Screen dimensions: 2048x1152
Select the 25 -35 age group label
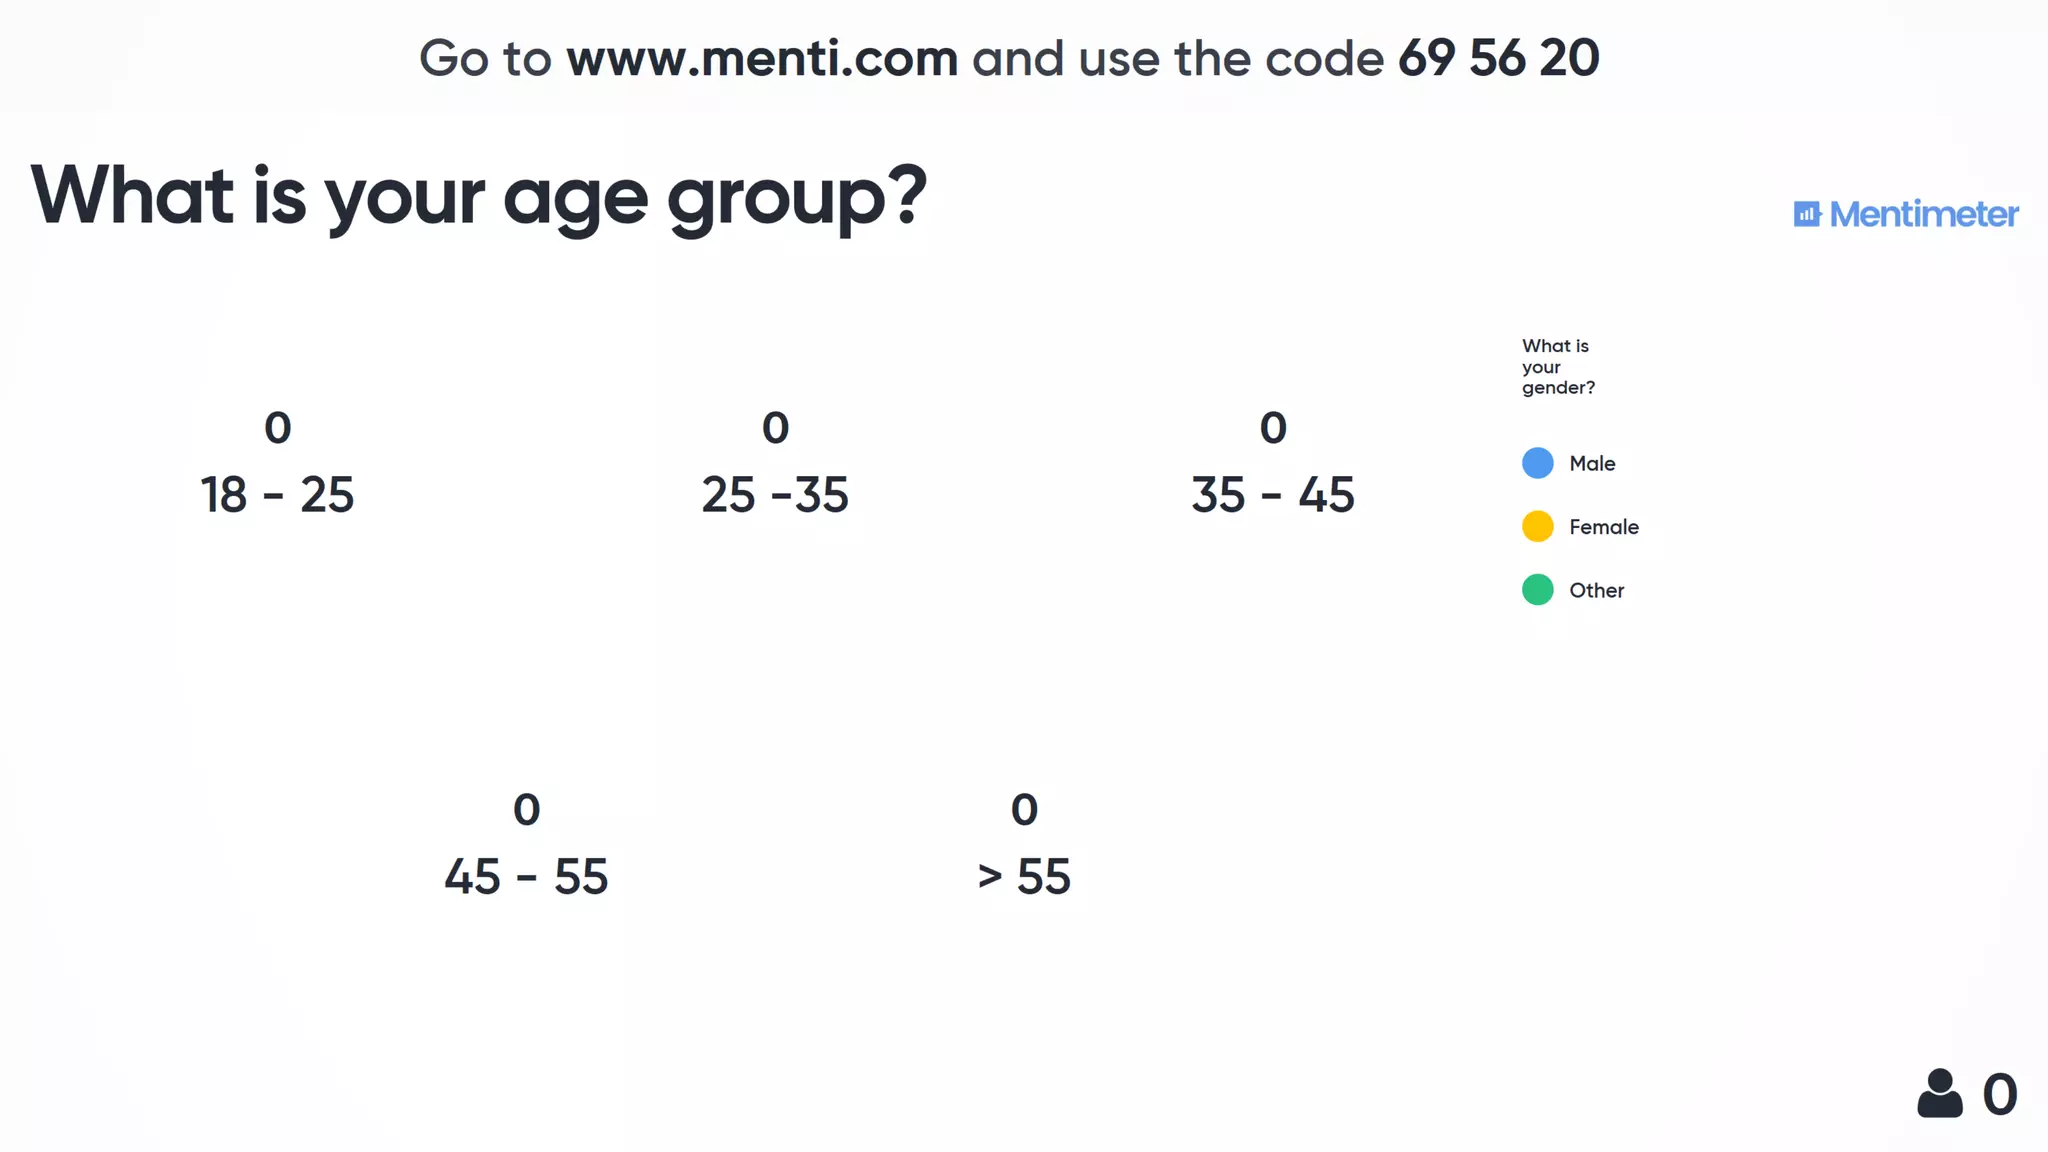tap(775, 495)
